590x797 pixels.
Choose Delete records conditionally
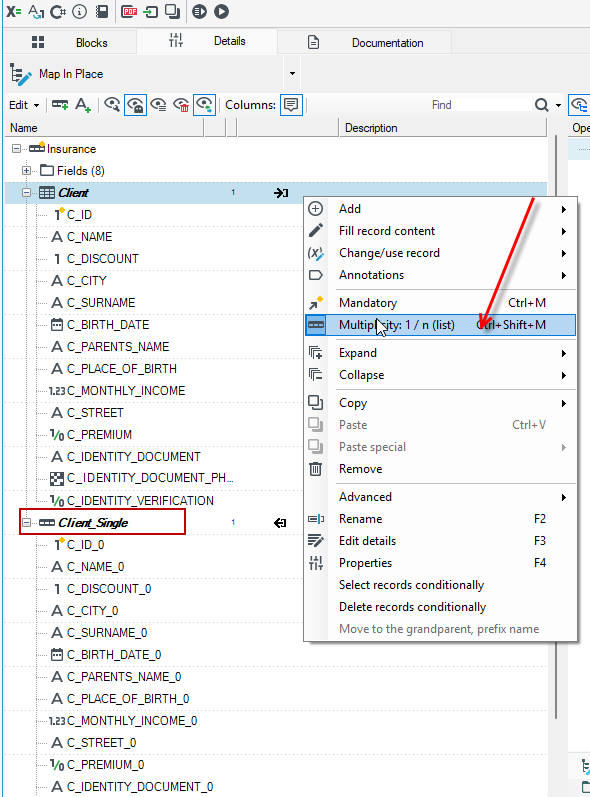pyautogui.click(x=440, y=607)
